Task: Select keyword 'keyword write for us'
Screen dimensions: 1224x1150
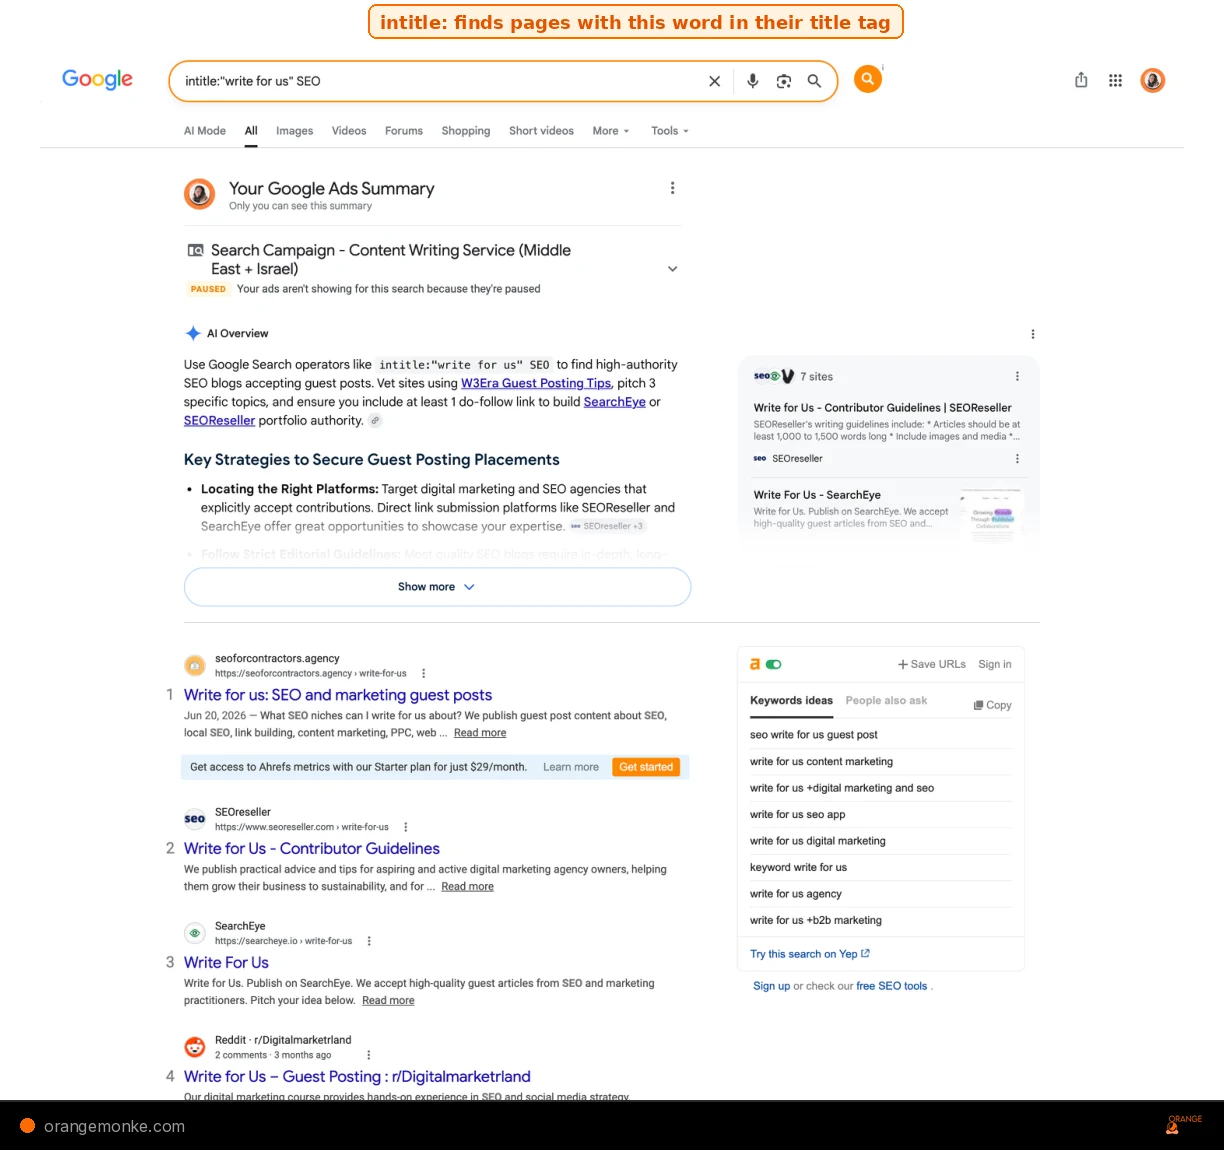Action: point(798,868)
